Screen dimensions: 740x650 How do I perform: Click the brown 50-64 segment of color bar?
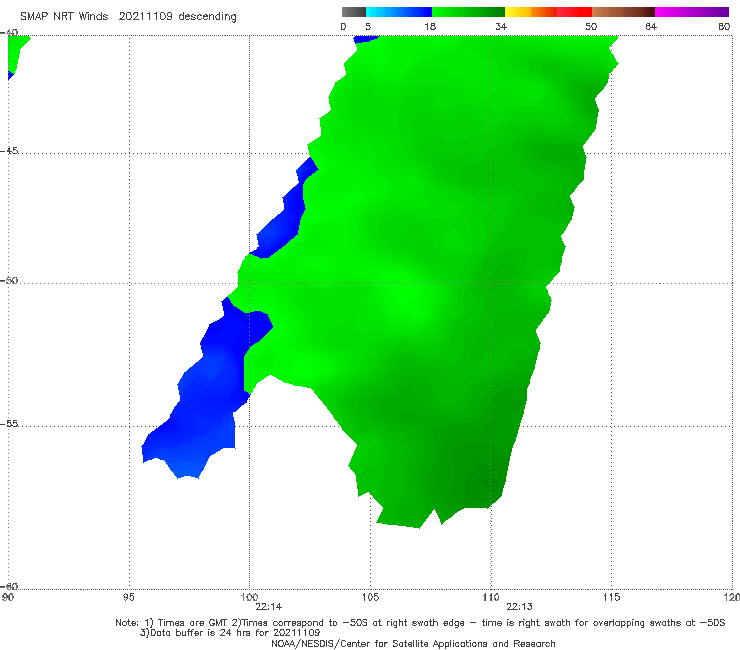click(x=623, y=12)
